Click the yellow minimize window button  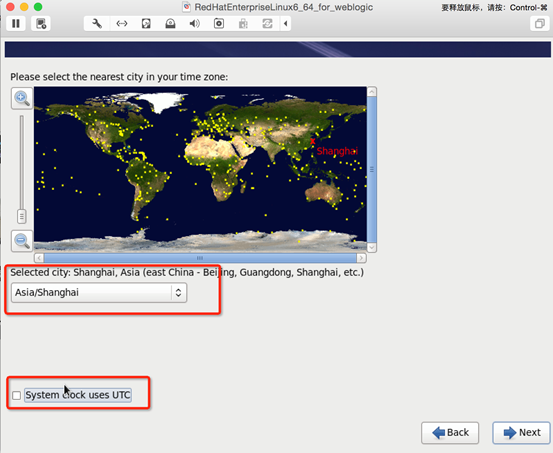click(24, 7)
